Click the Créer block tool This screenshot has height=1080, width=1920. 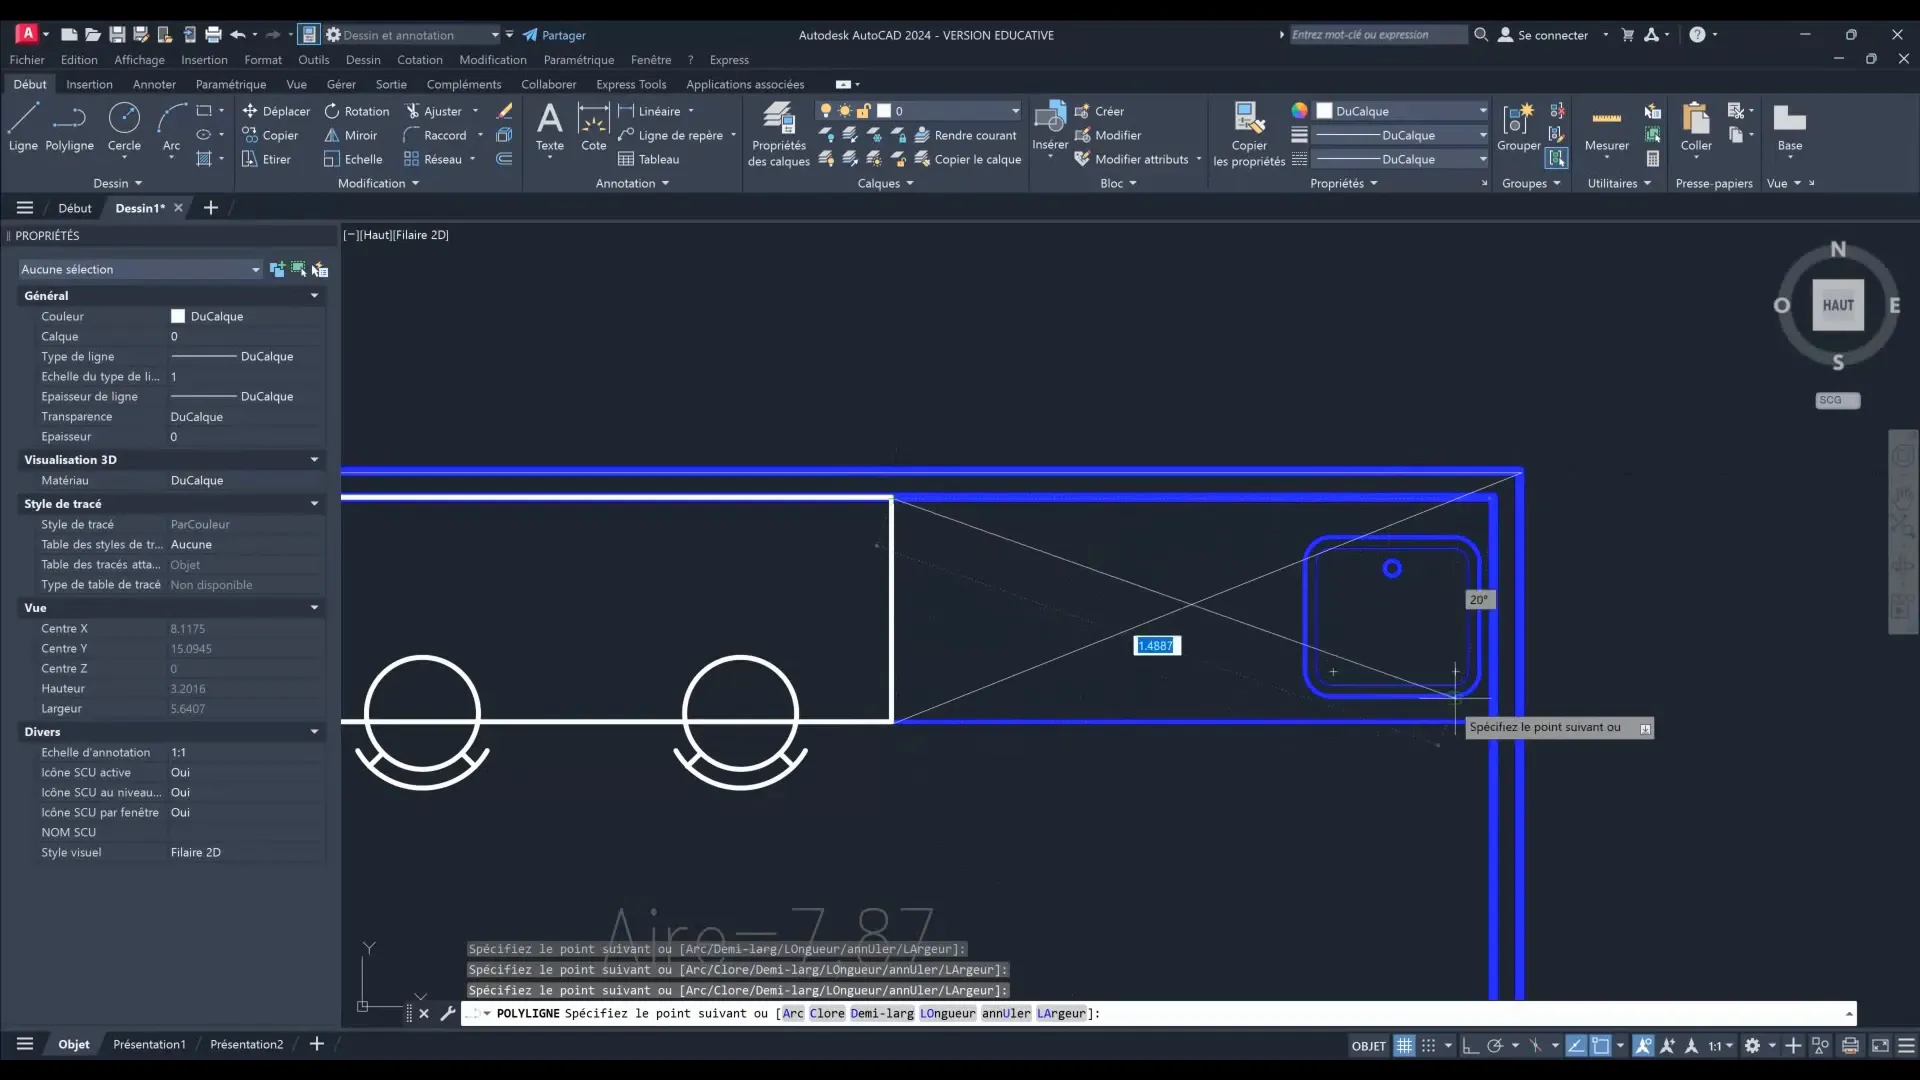[1099, 111]
